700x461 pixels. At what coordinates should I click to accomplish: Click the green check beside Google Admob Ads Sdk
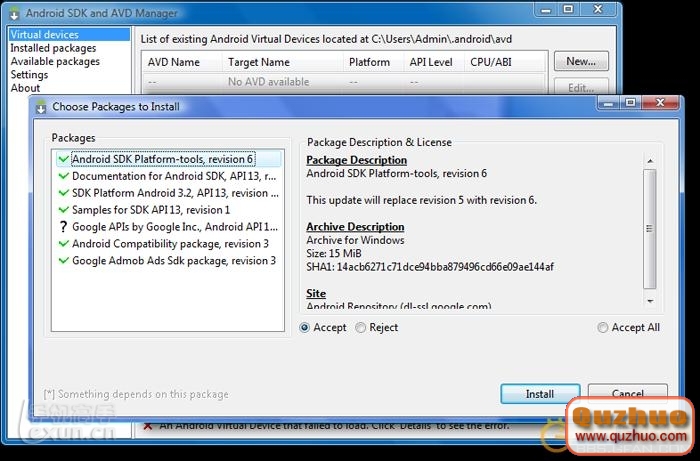coord(64,261)
